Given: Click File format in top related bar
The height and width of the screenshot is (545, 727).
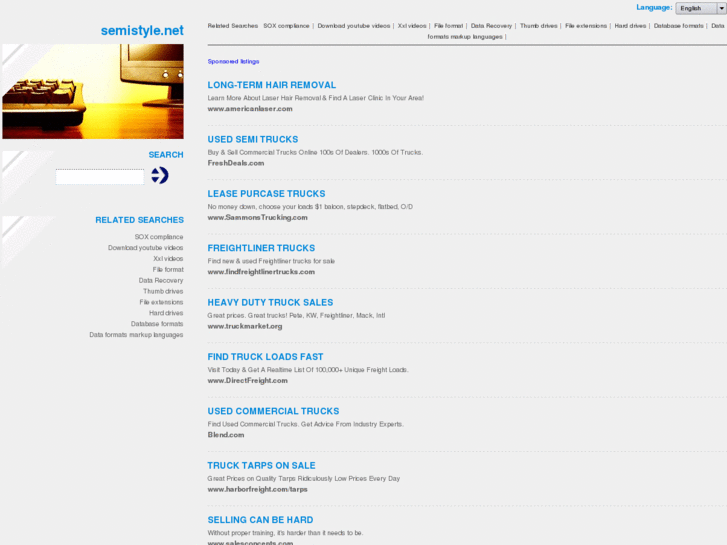Looking at the screenshot, I should point(448,26).
